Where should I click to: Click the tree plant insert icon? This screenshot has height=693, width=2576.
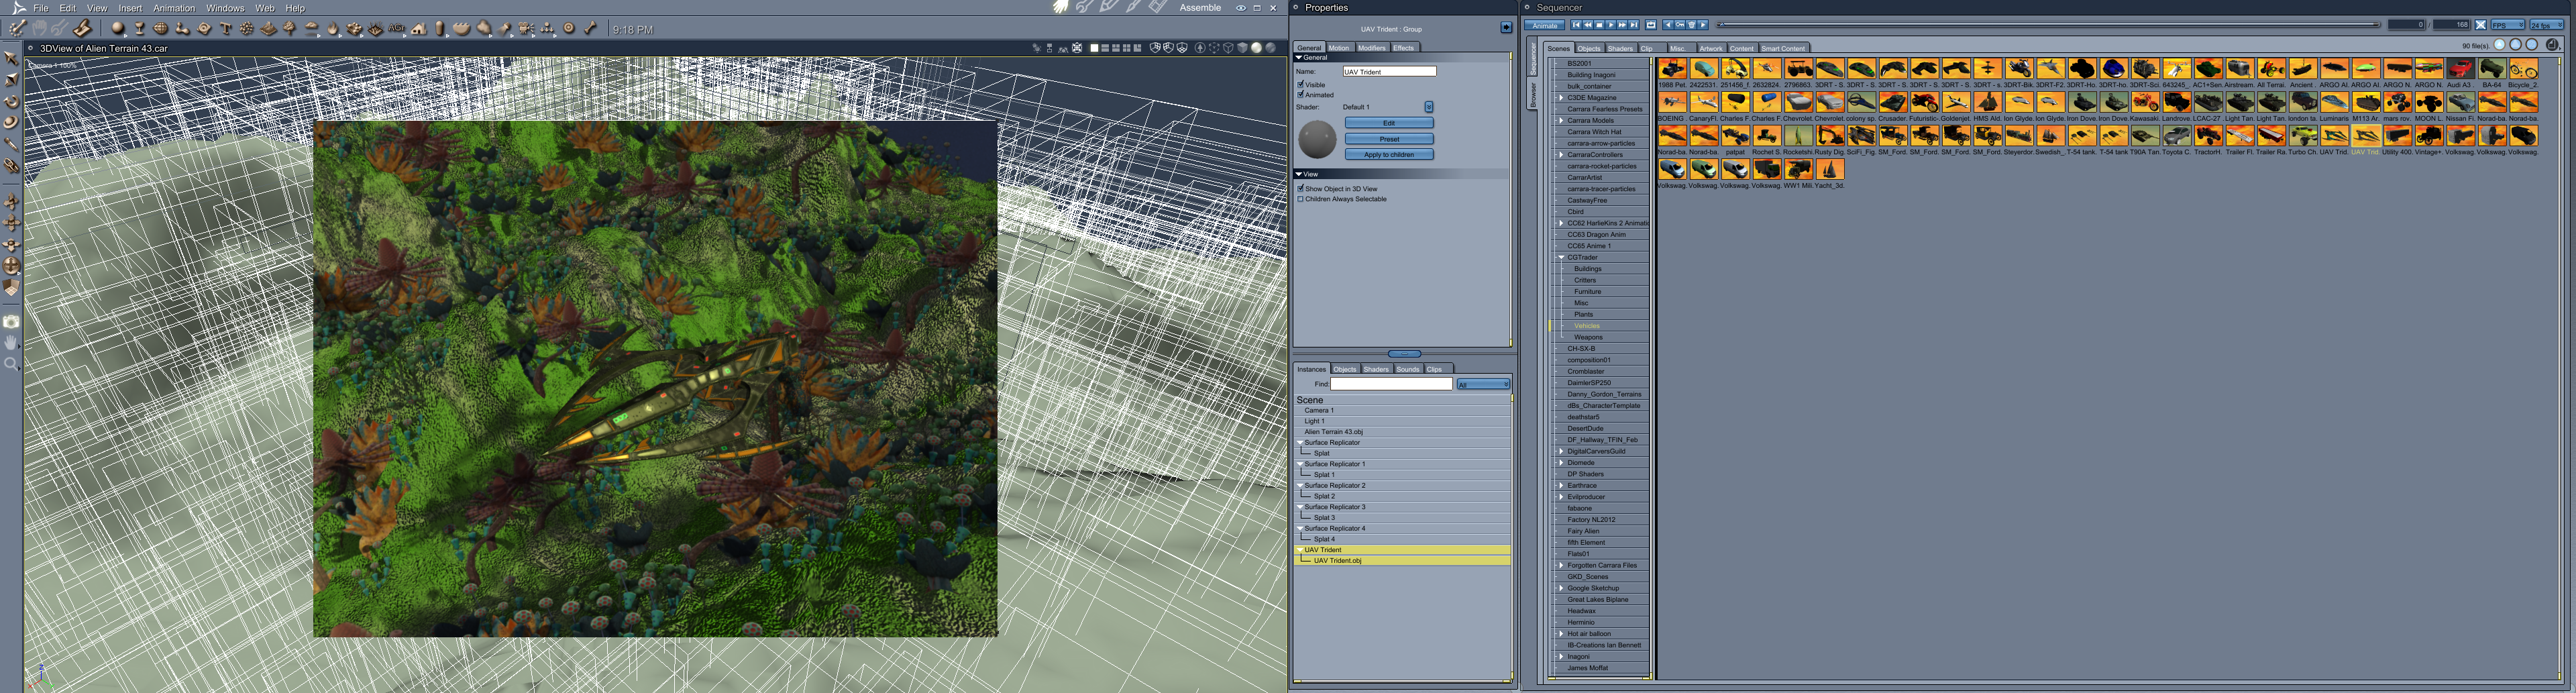click(x=290, y=29)
